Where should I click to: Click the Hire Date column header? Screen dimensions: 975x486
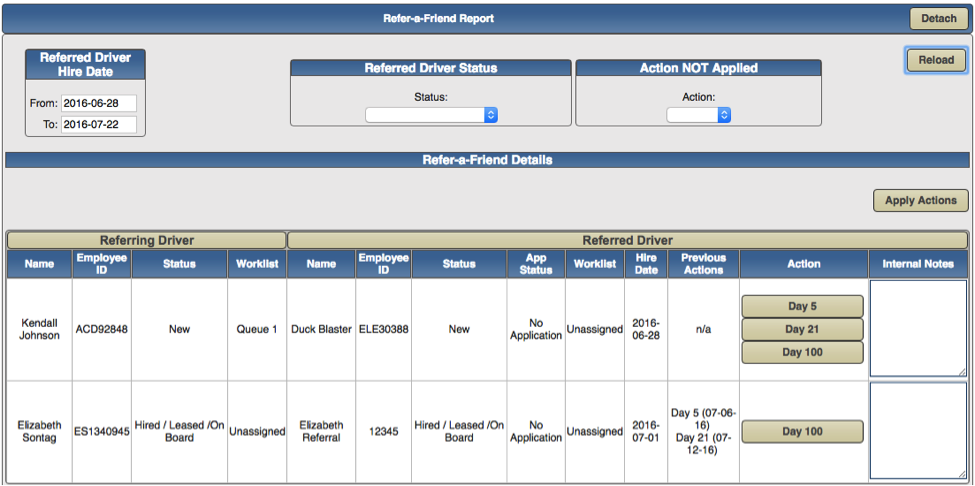[x=646, y=264]
